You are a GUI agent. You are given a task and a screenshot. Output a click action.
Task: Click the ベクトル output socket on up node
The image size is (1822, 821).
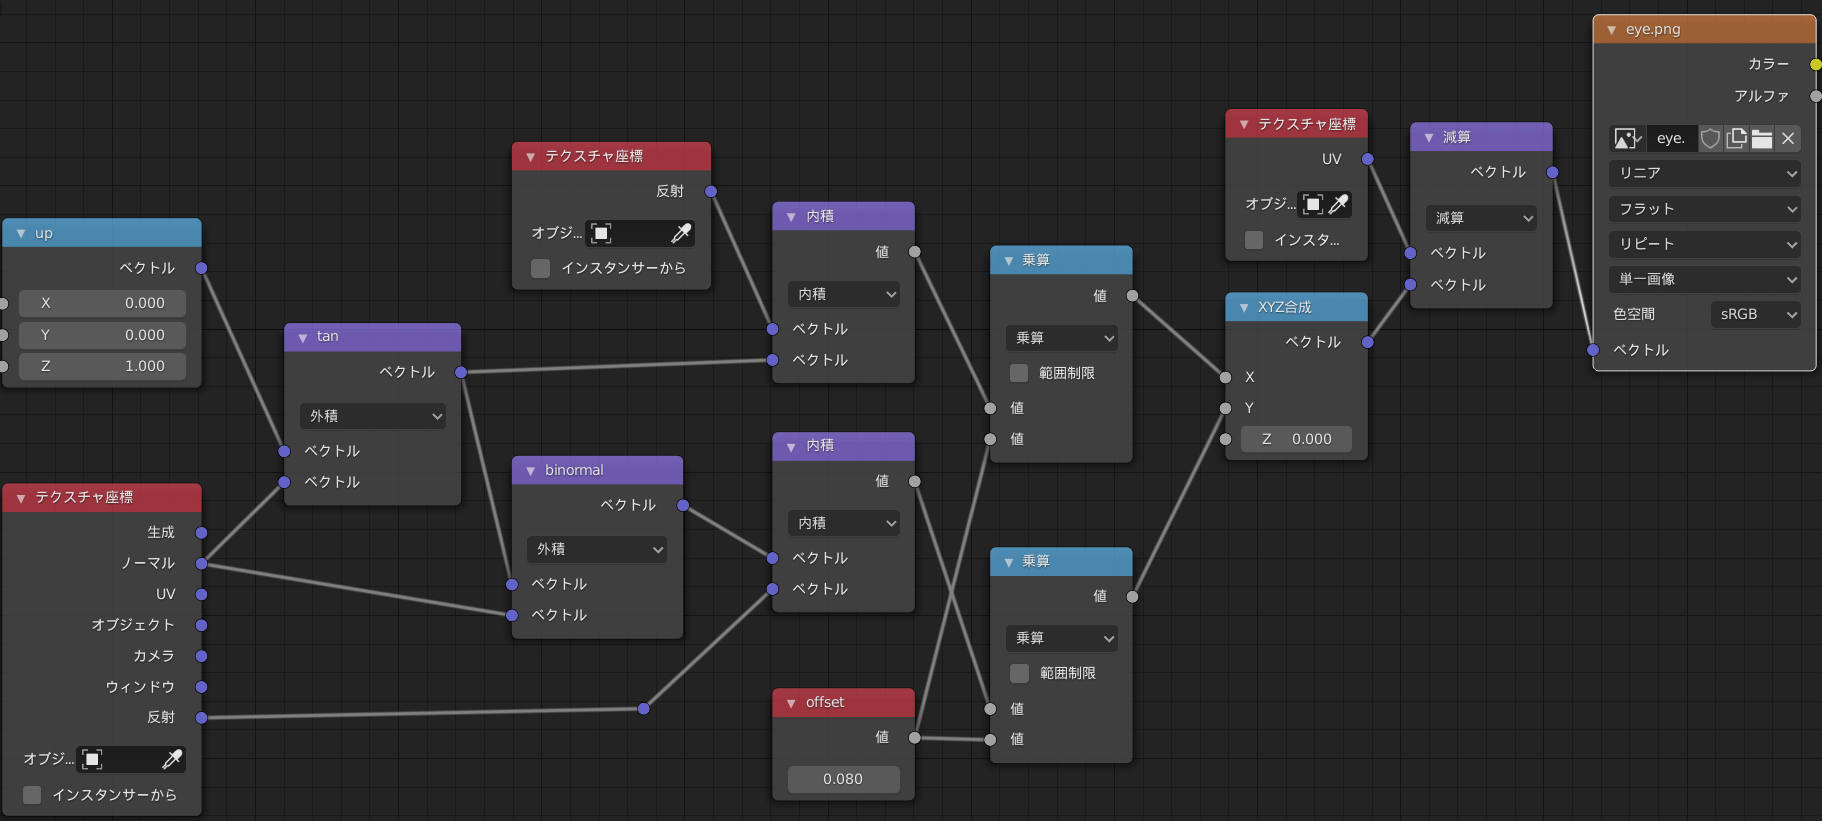click(201, 268)
